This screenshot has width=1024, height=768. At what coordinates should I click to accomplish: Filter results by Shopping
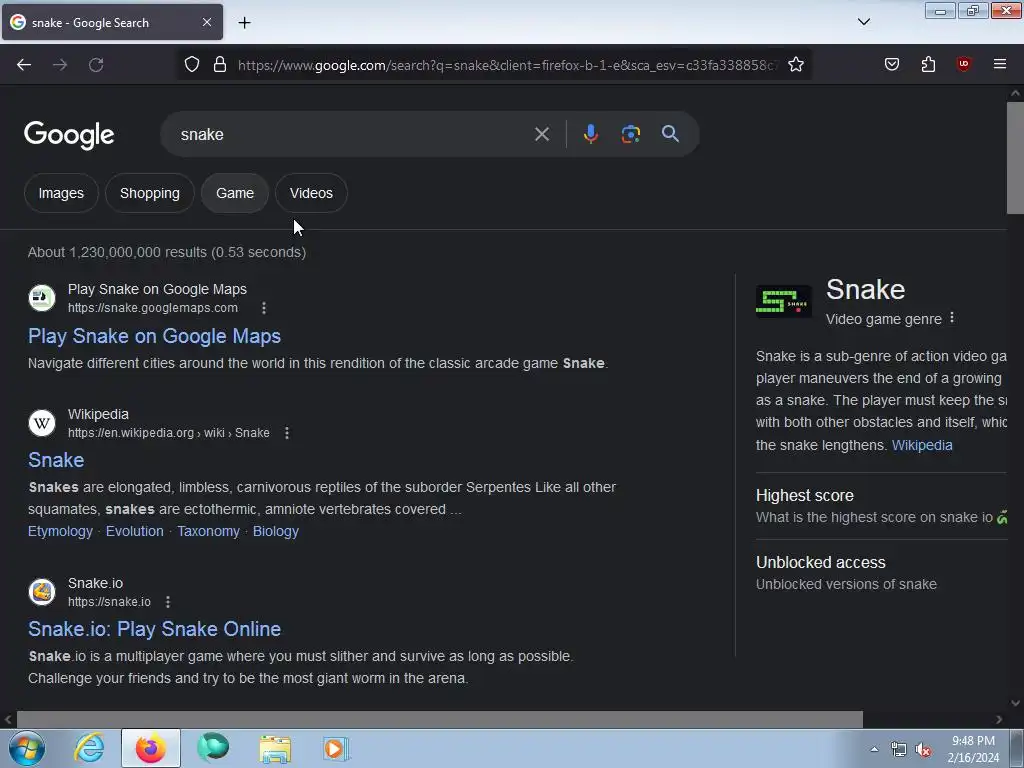point(150,193)
